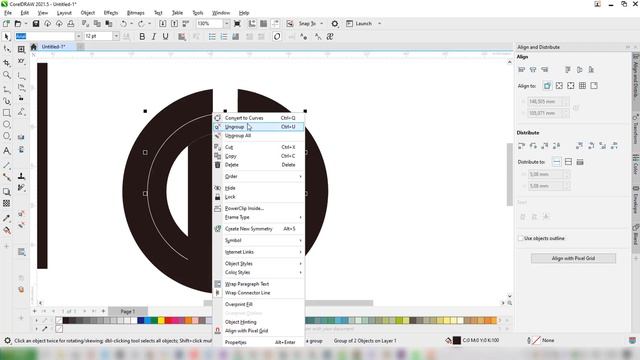Expand the Launch dropdown
The width and height of the screenshot is (640, 360).
click(380, 24)
